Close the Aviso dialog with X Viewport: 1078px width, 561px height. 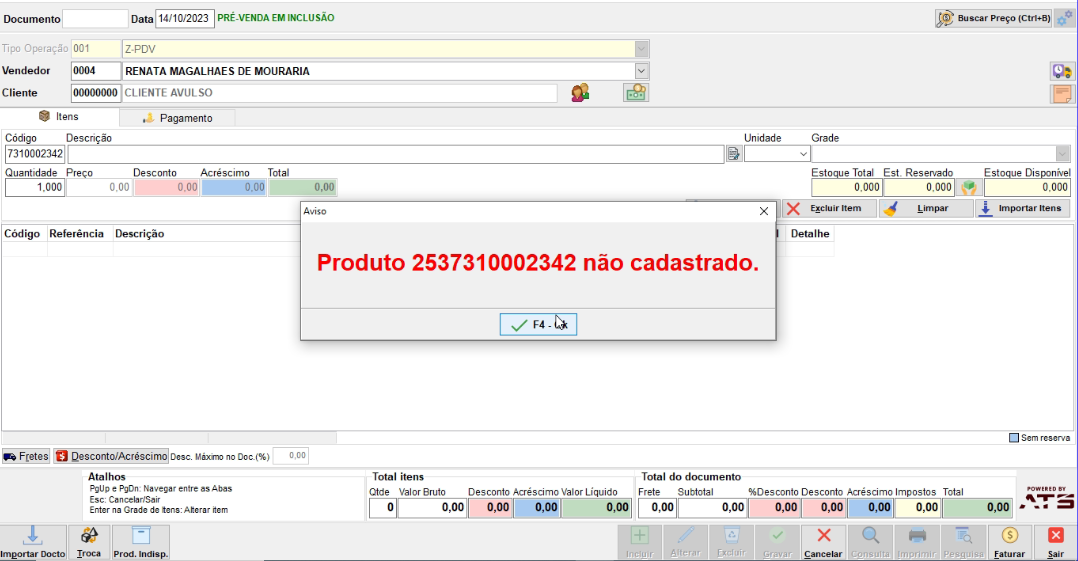click(764, 211)
